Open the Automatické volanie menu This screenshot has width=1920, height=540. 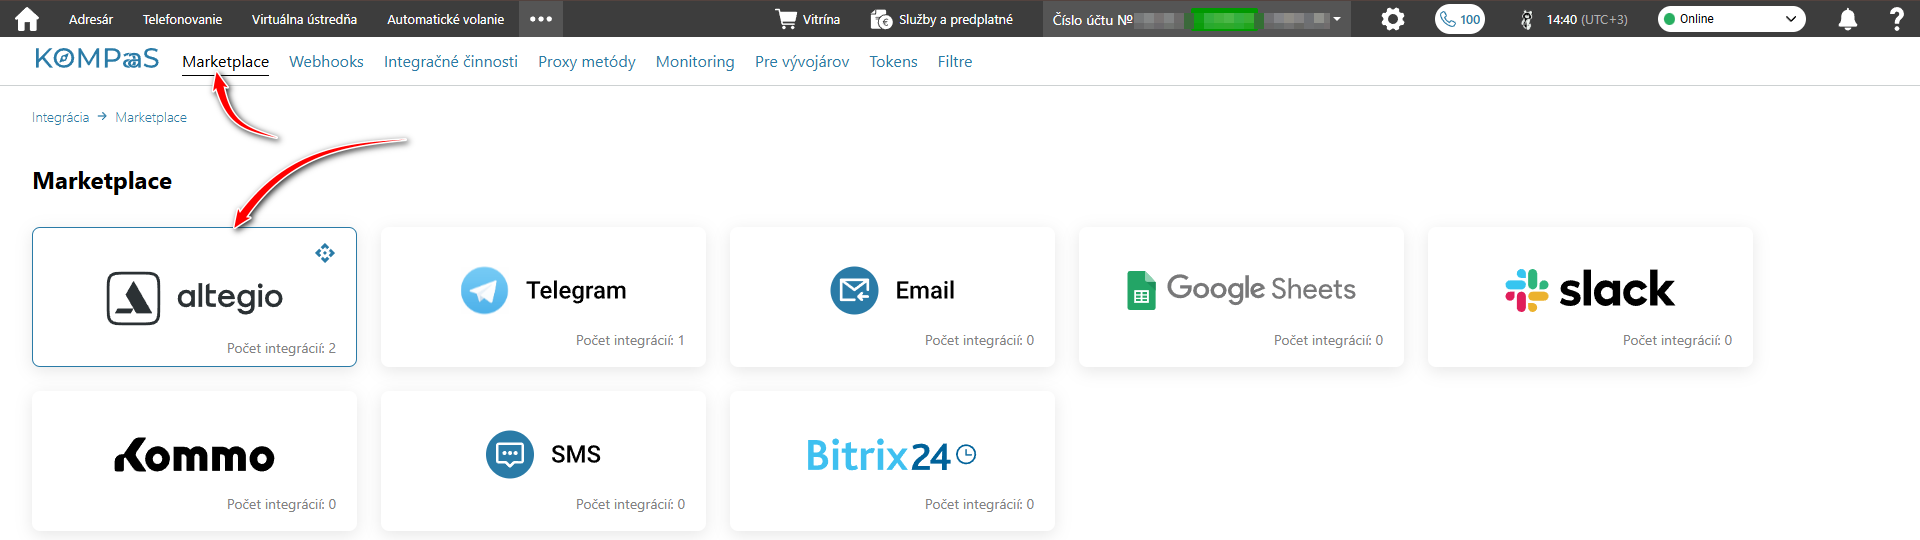pyautogui.click(x=445, y=19)
